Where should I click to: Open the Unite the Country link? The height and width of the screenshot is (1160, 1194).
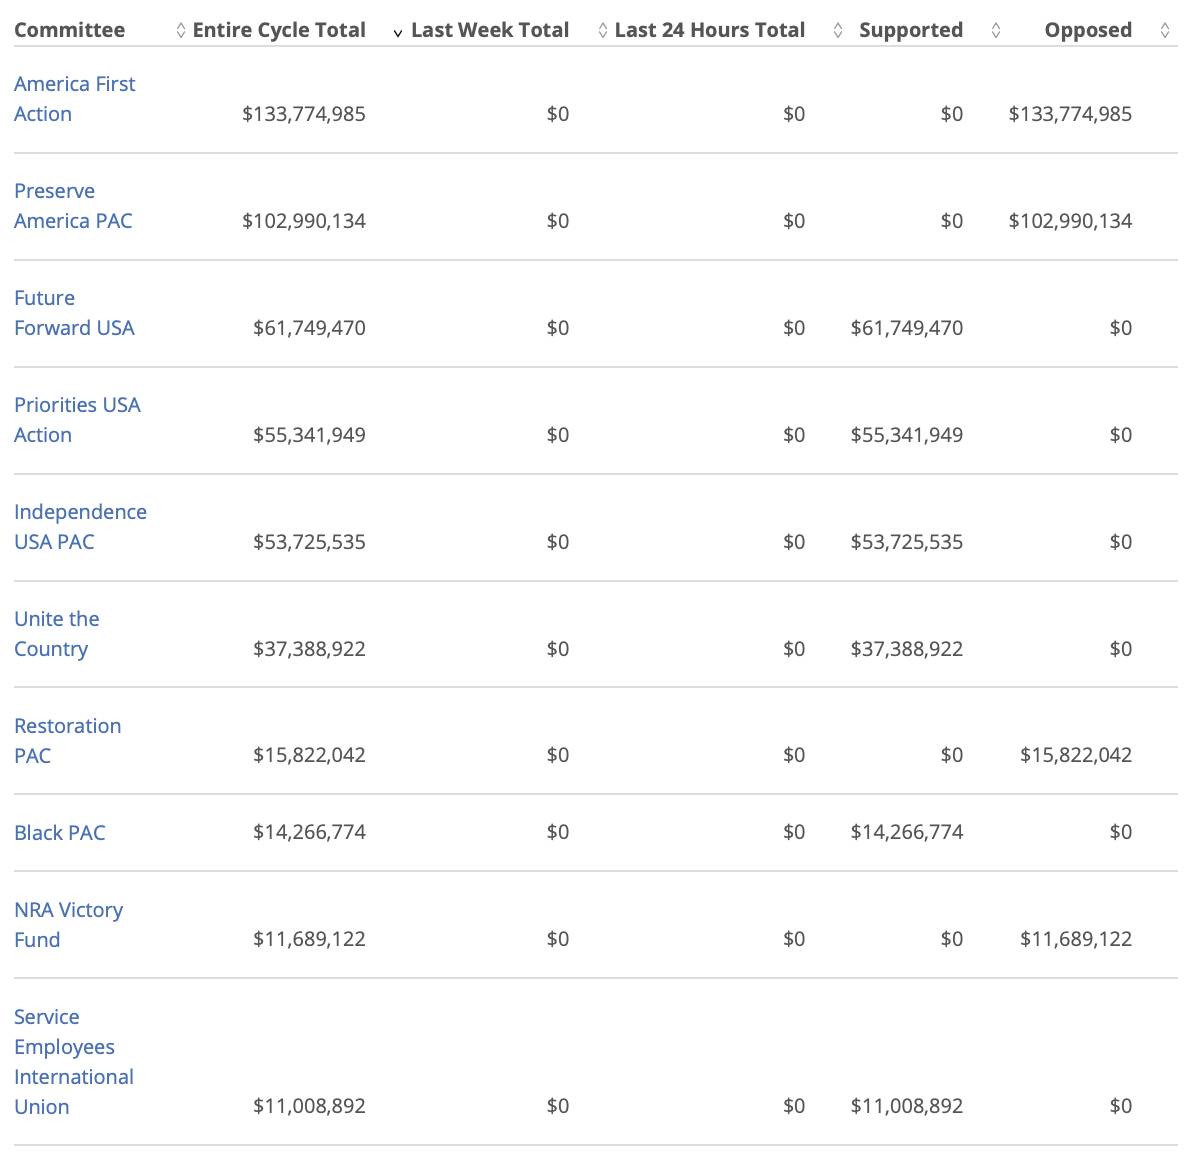click(x=56, y=634)
